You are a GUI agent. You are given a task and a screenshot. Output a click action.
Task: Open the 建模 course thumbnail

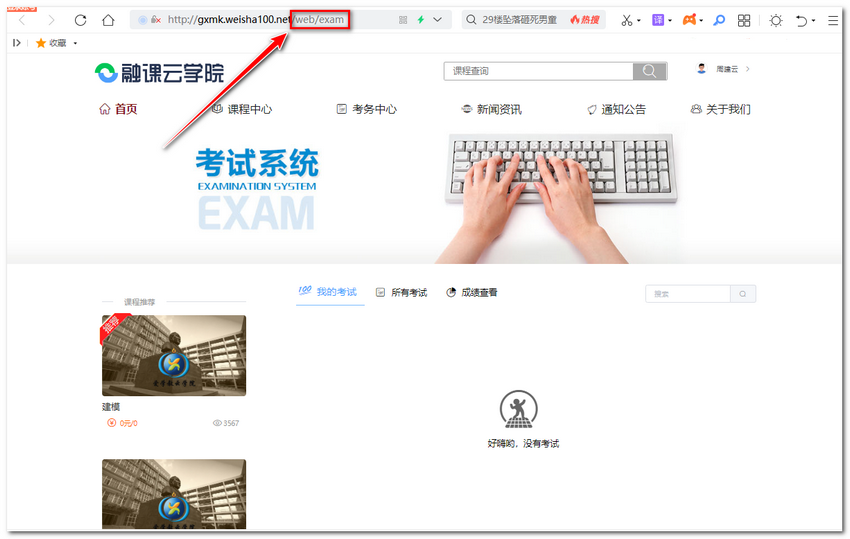coord(174,356)
